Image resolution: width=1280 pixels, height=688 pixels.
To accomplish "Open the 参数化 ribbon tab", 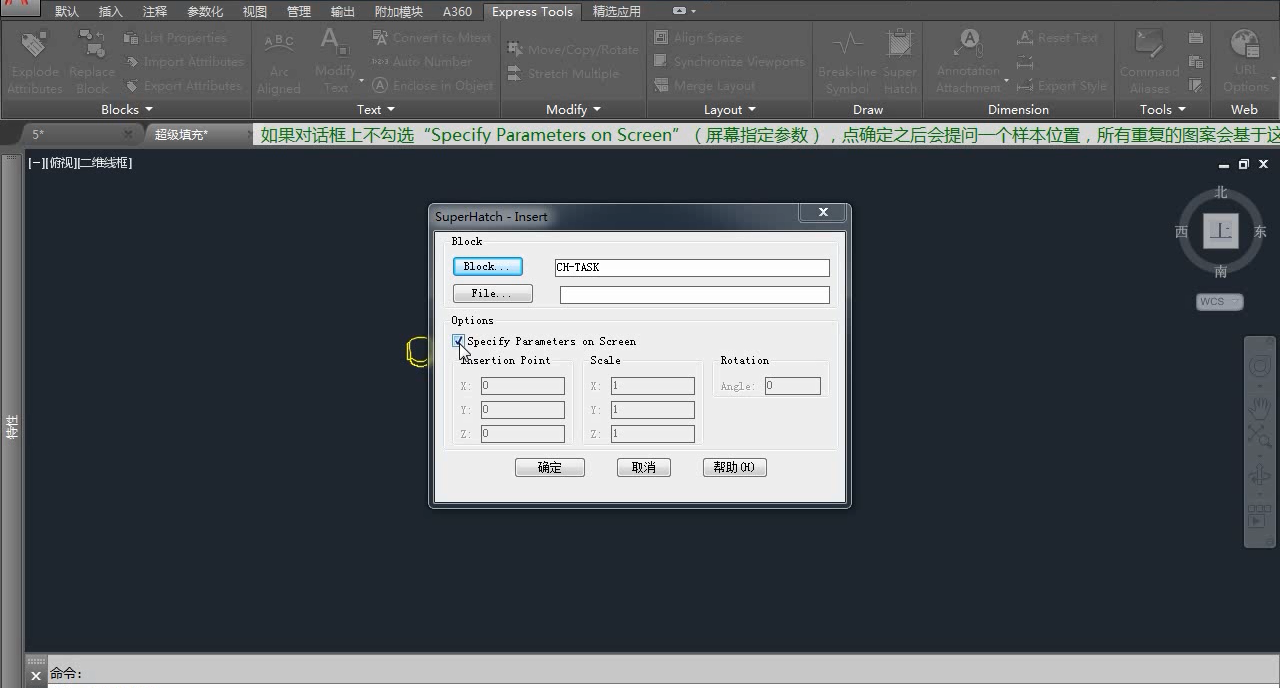I will tap(205, 12).
